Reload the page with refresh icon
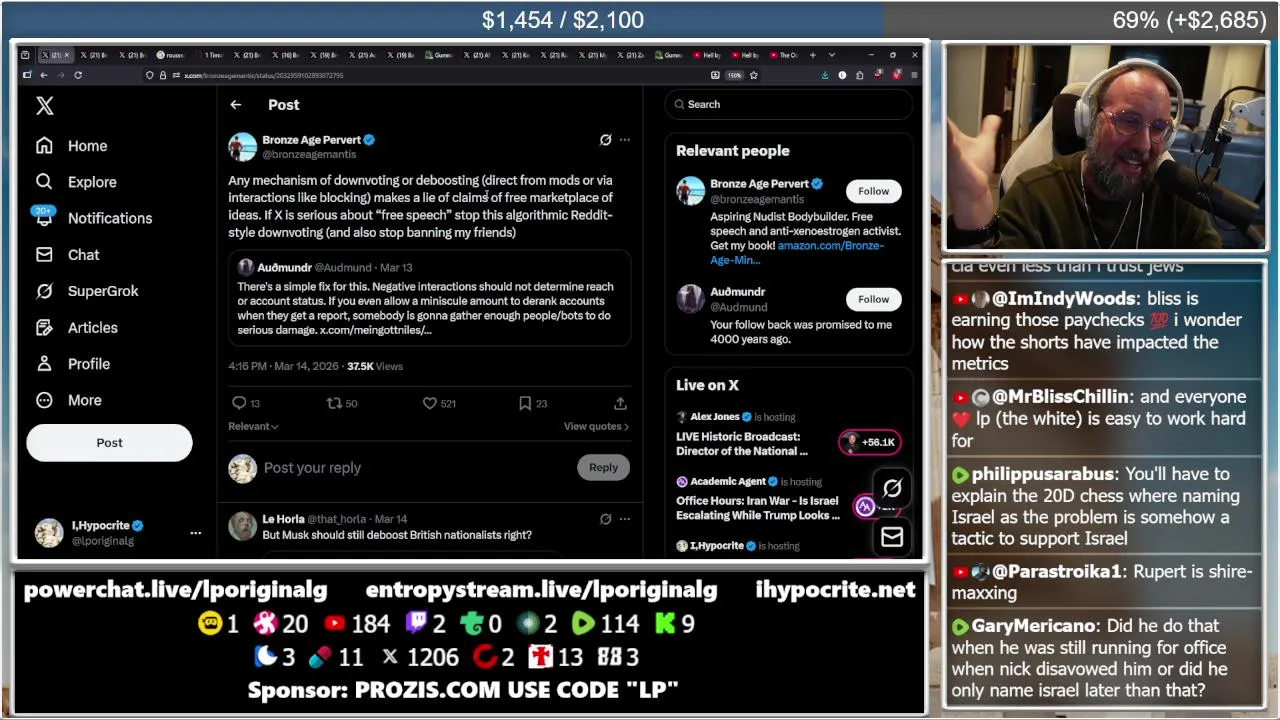 point(78,75)
